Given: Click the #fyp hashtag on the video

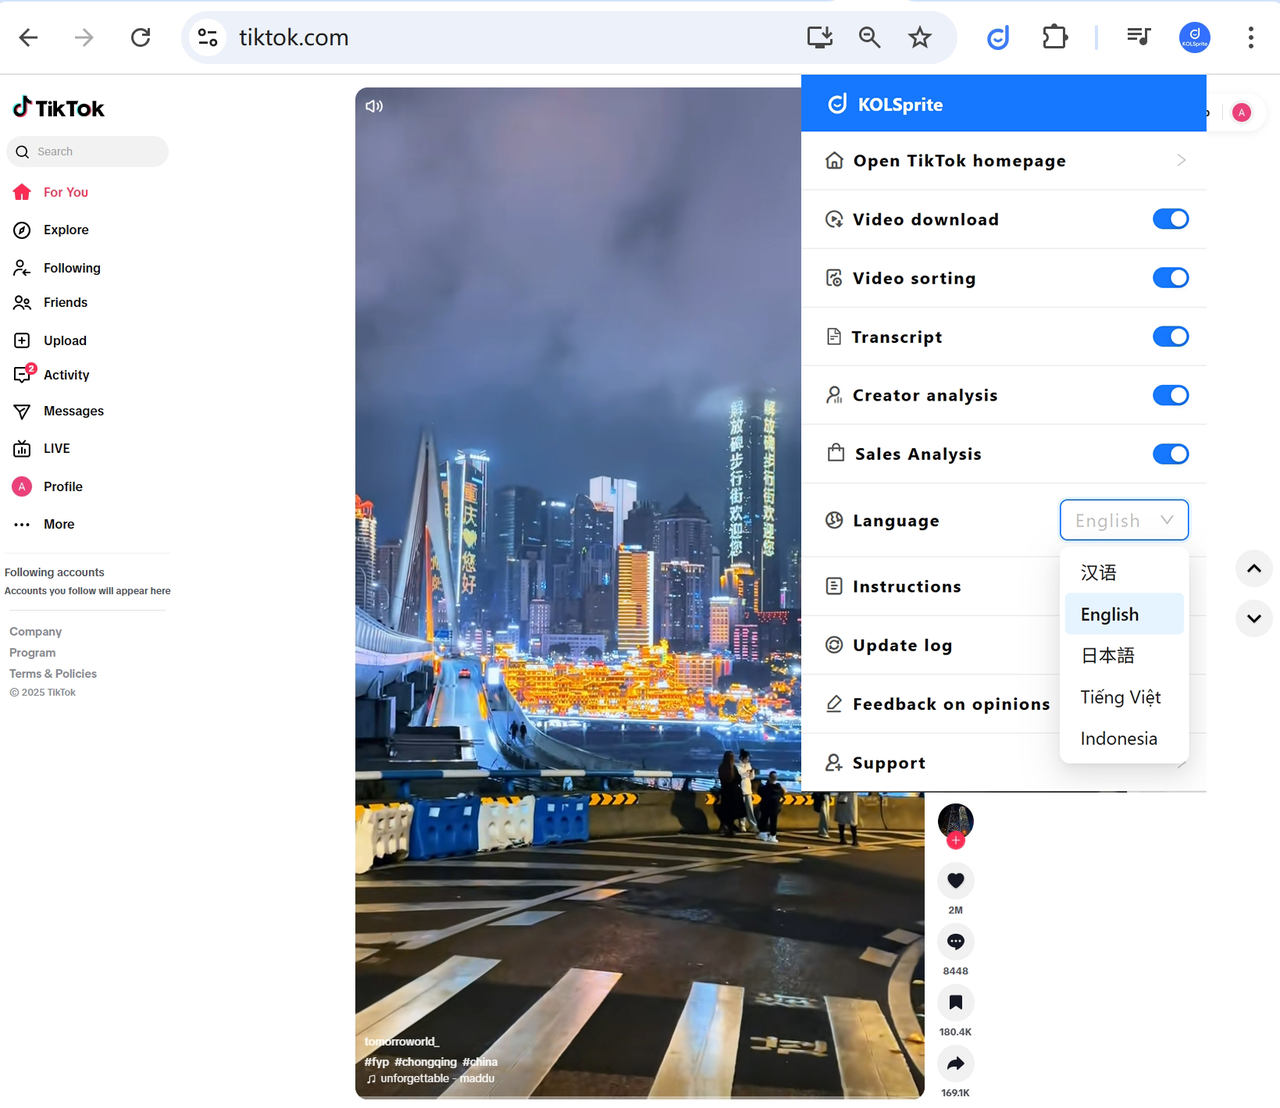Looking at the screenshot, I should point(377,1062).
